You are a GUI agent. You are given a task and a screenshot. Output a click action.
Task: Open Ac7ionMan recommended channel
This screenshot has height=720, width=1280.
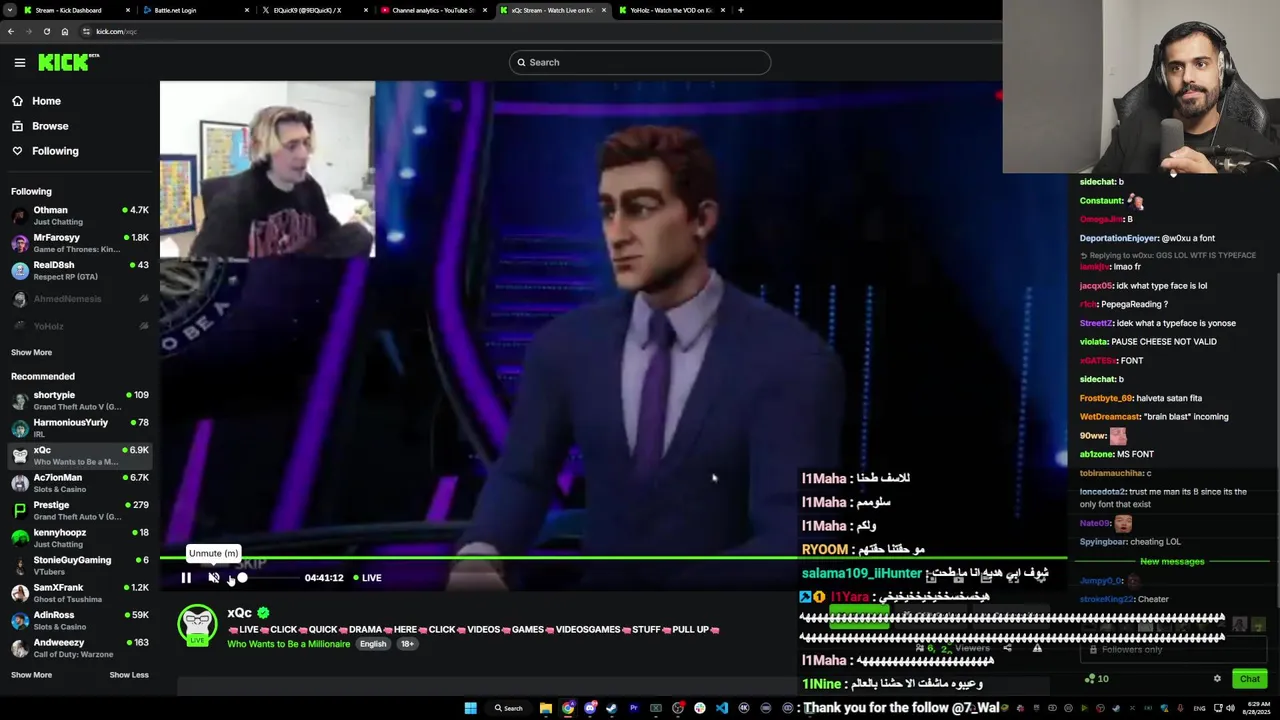(80, 483)
